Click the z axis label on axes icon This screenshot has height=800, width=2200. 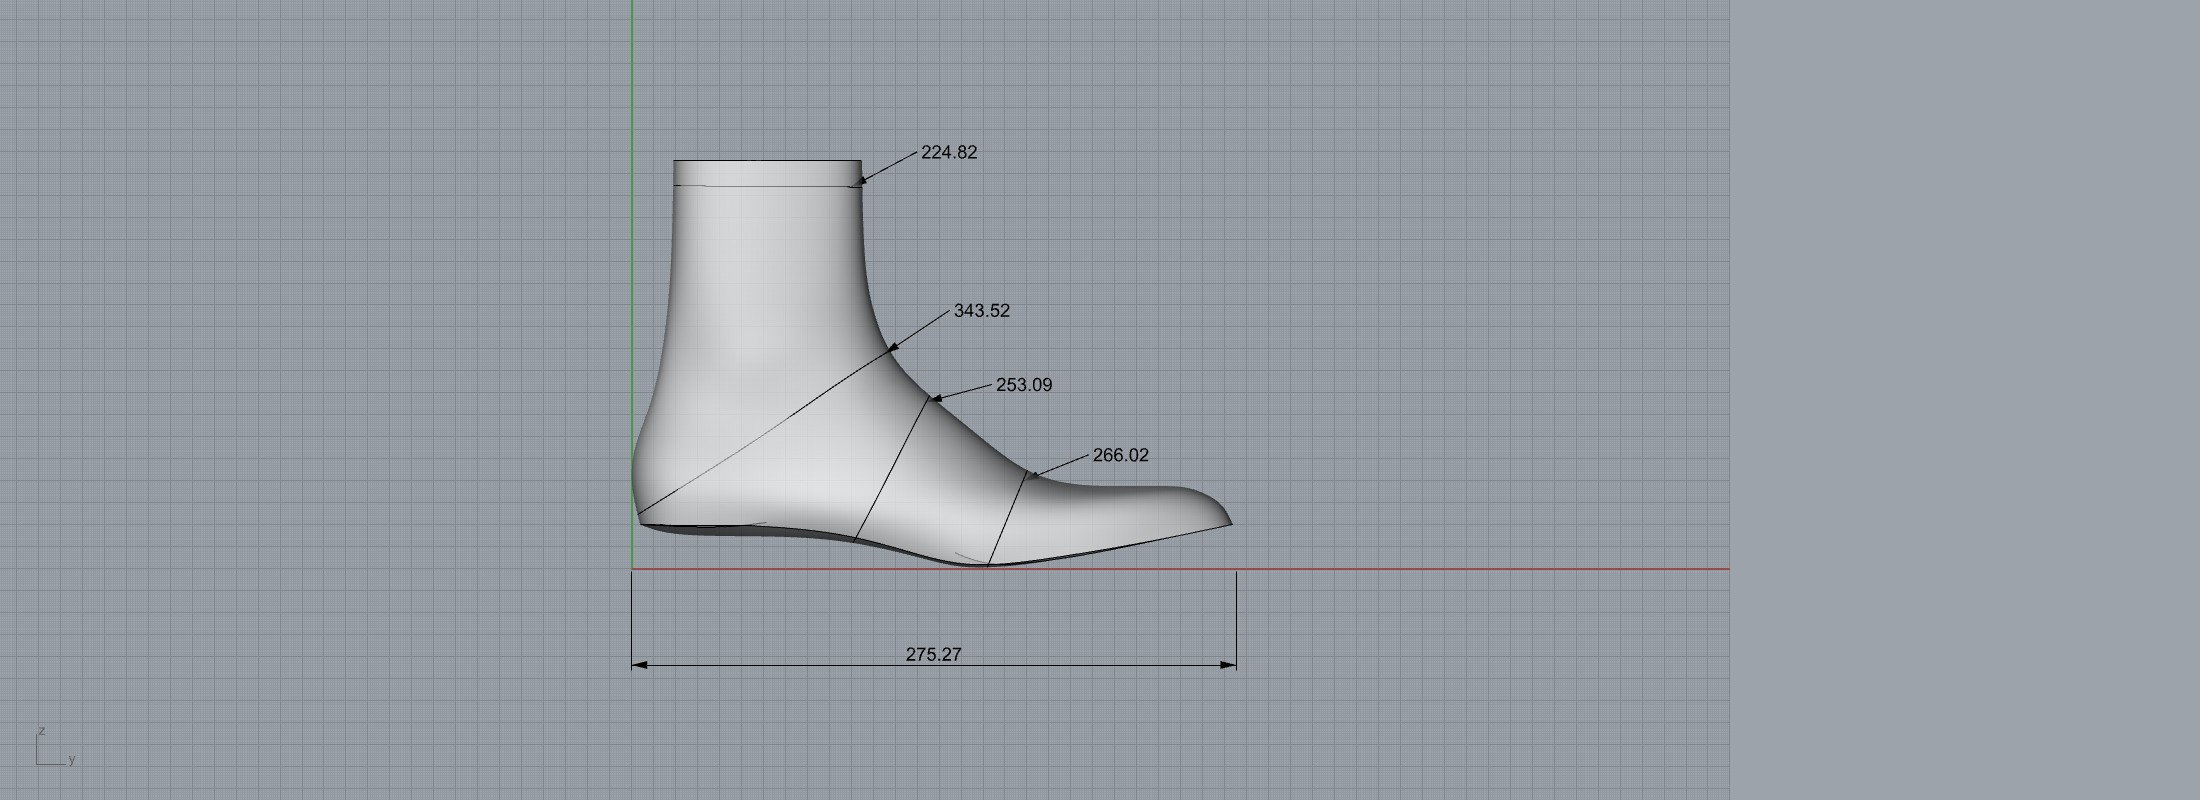pos(41,731)
